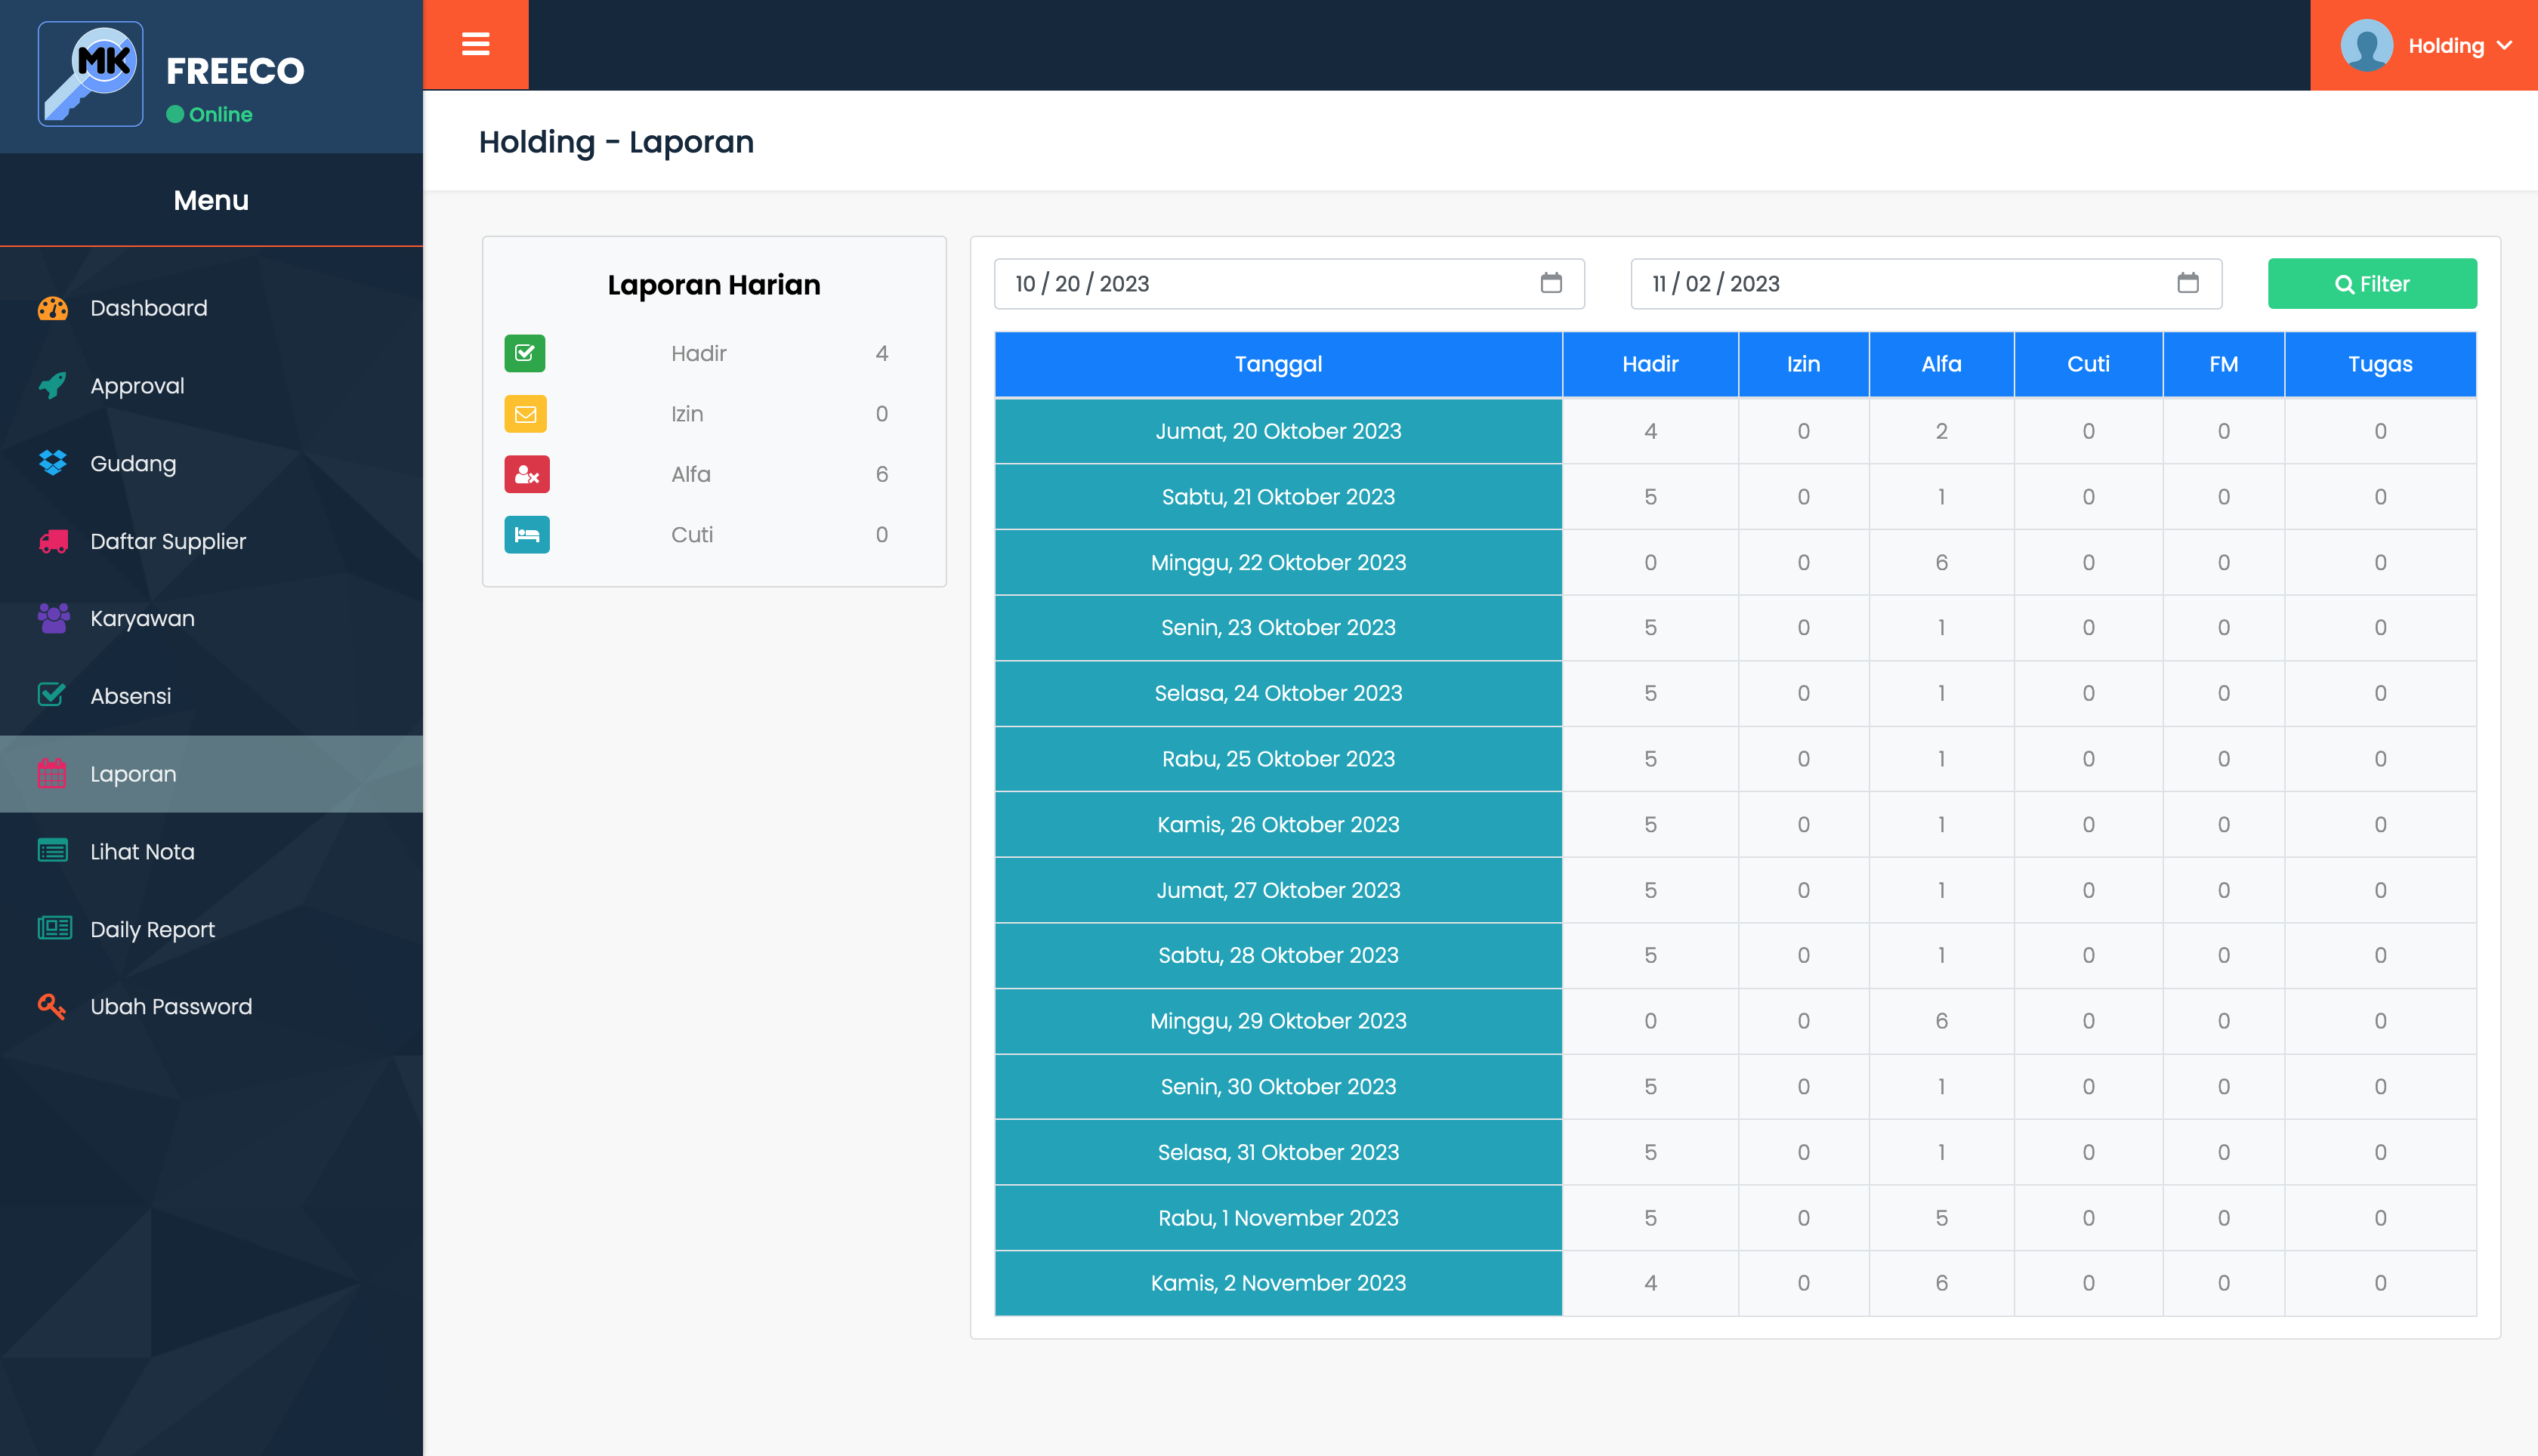Screen dimensions: 2538x1456
Task: Click the Approval rocket icon
Action: tap(53, 385)
